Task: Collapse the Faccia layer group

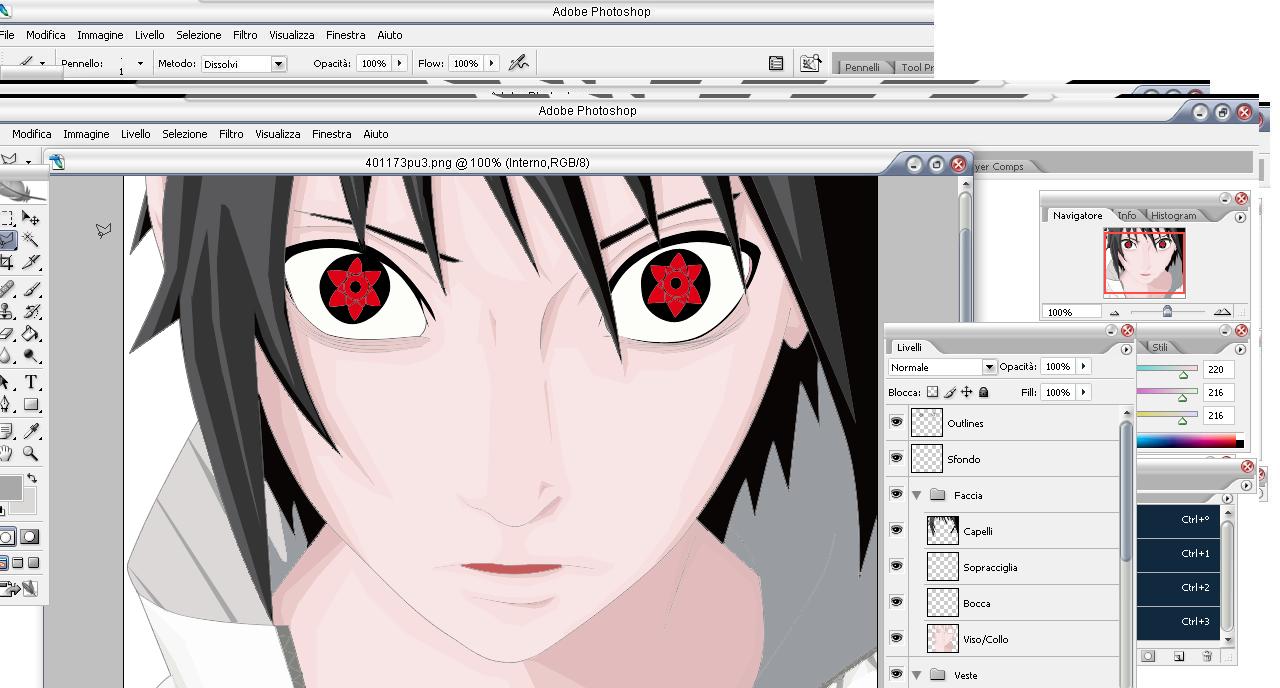Action: (x=916, y=495)
